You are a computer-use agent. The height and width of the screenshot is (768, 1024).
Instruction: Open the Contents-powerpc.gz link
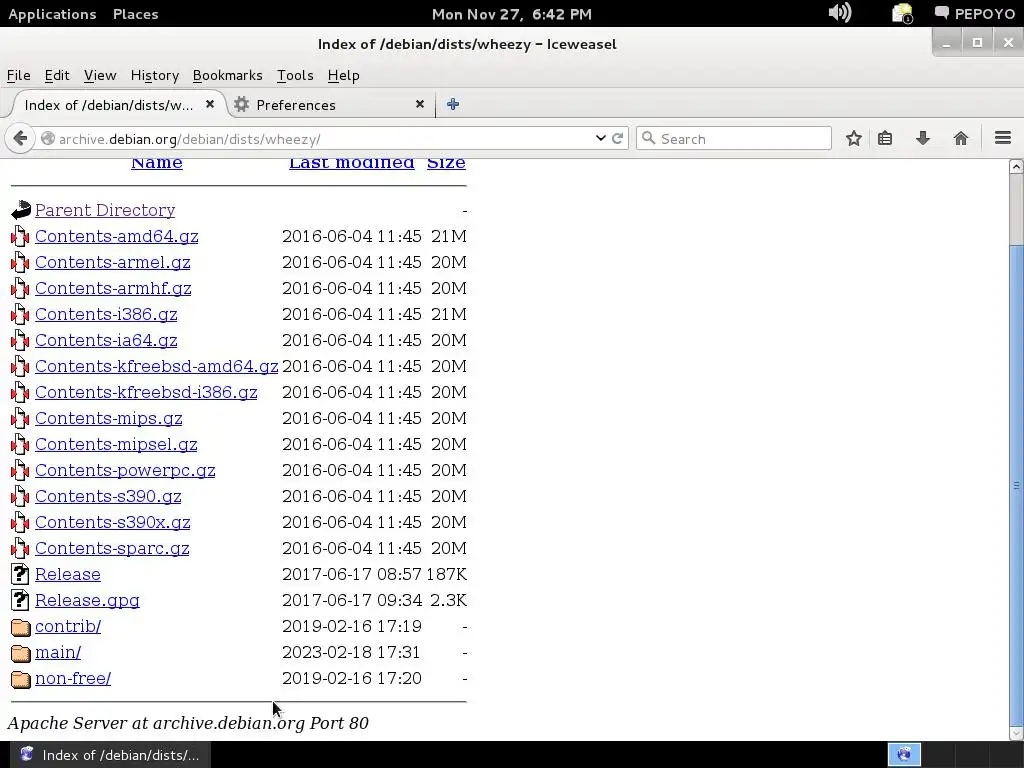(125, 470)
